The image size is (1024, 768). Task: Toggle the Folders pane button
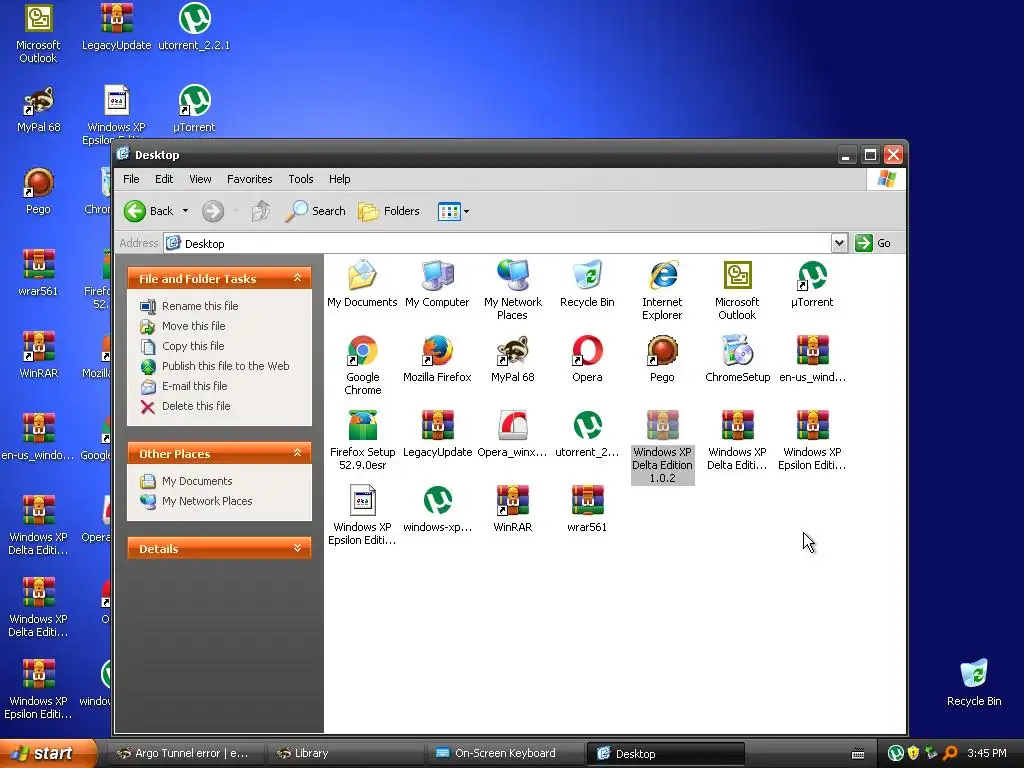(x=389, y=211)
